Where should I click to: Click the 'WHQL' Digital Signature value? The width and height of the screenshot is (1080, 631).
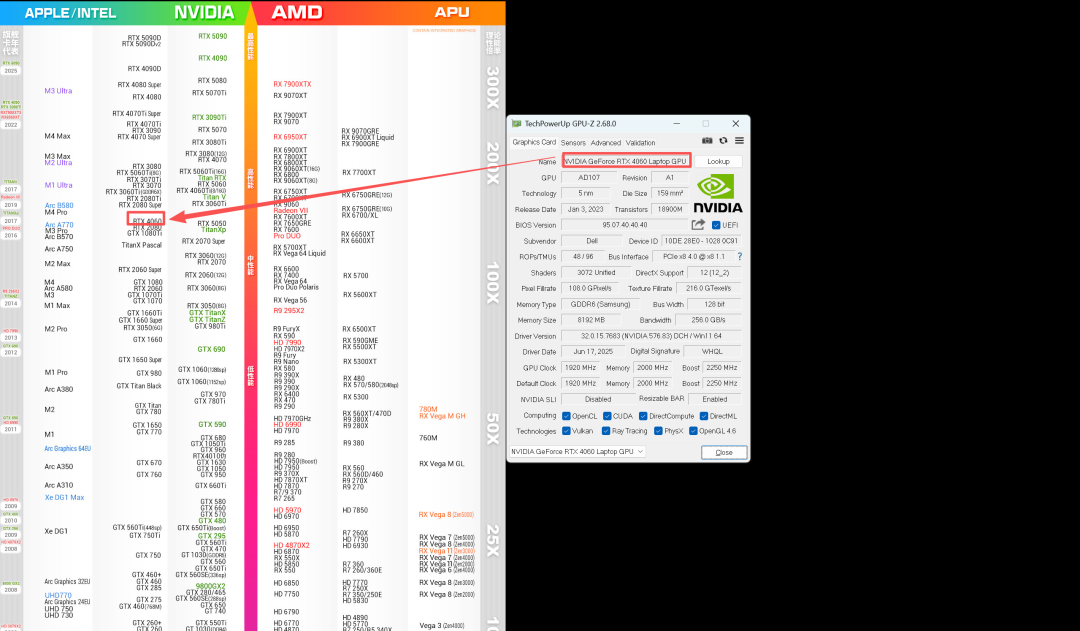coord(712,352)
